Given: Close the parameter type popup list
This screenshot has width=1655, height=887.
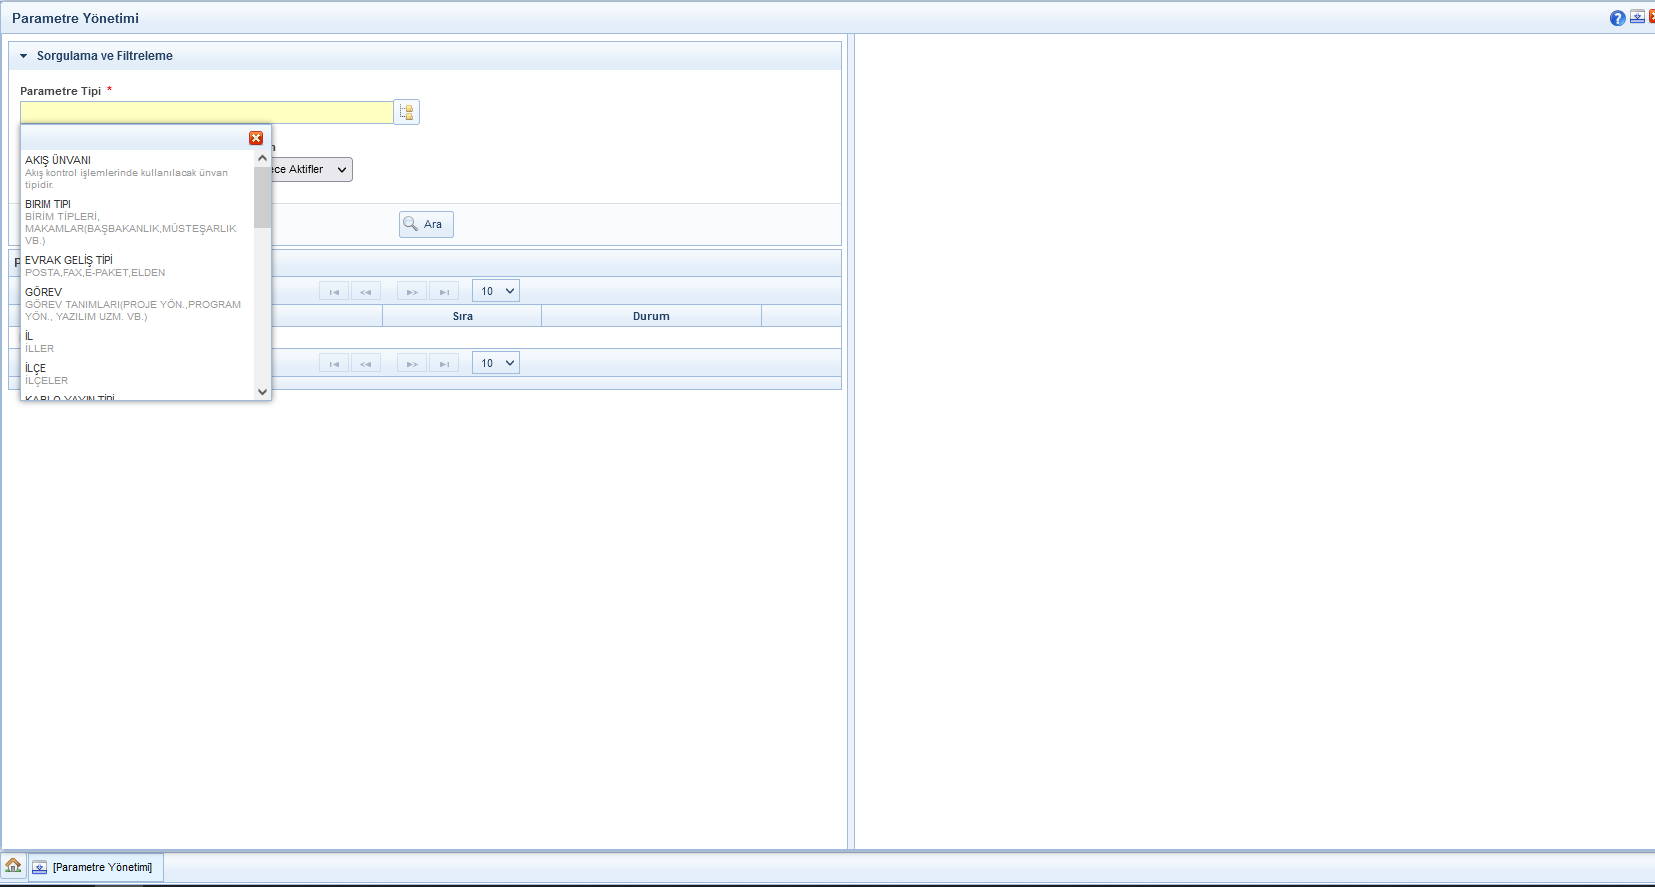Looking at the screenshot, I should (256, 138).
